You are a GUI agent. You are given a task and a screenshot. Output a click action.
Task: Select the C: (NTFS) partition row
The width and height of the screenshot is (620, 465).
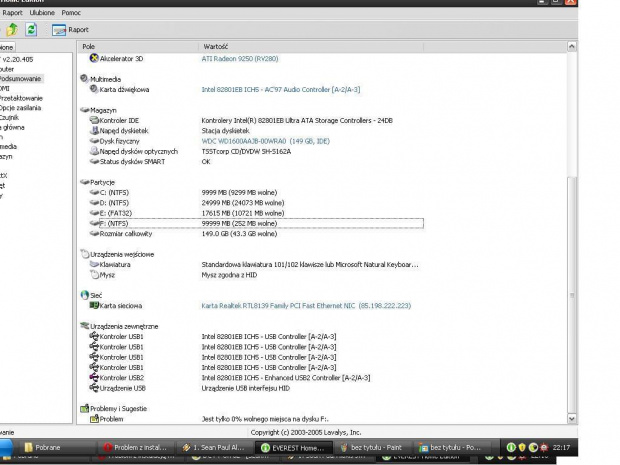pos(257,193)
